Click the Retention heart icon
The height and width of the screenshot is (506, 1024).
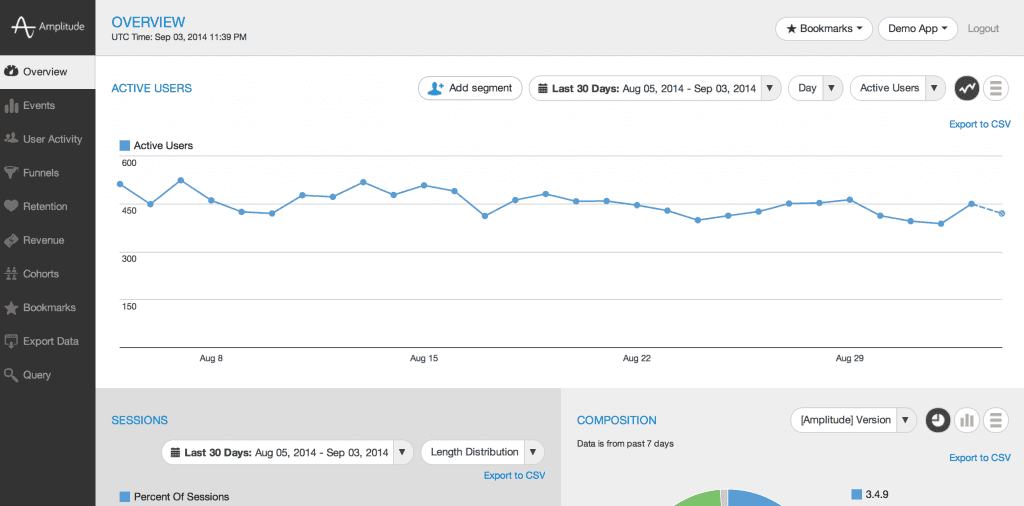click(x=12, y=207)
